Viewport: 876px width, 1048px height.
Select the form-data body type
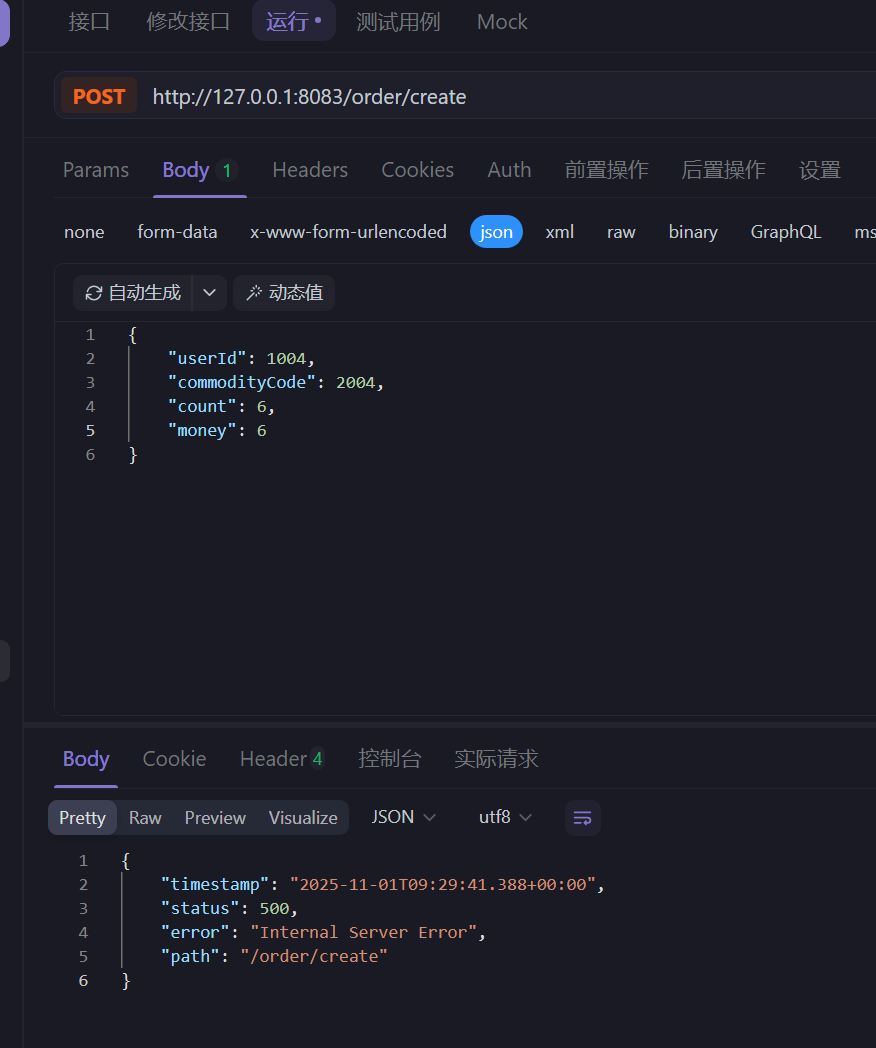[x=177, y=232]
